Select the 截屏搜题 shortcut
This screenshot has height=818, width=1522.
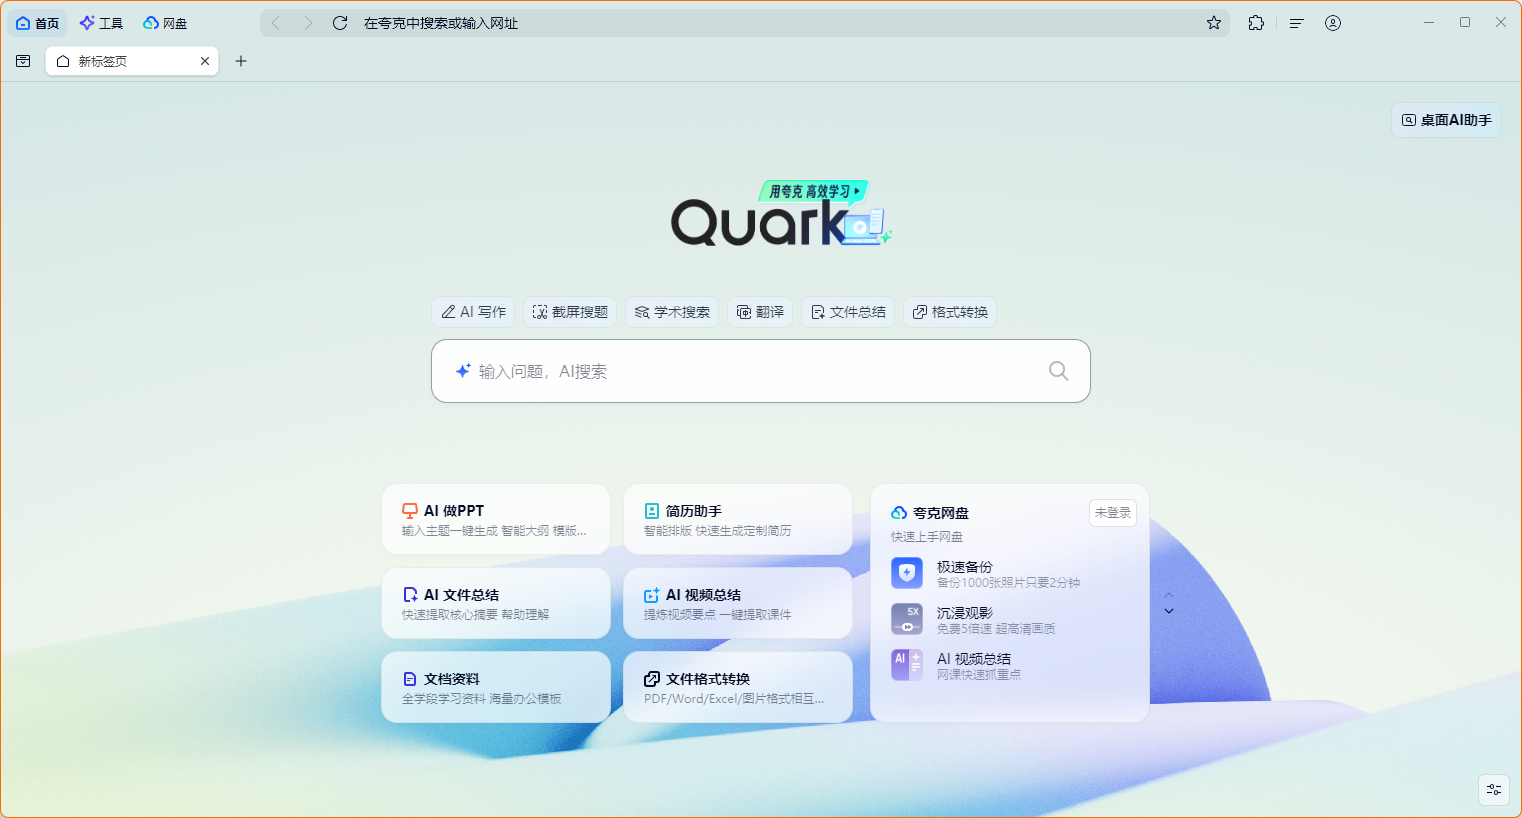coord(570,312)
